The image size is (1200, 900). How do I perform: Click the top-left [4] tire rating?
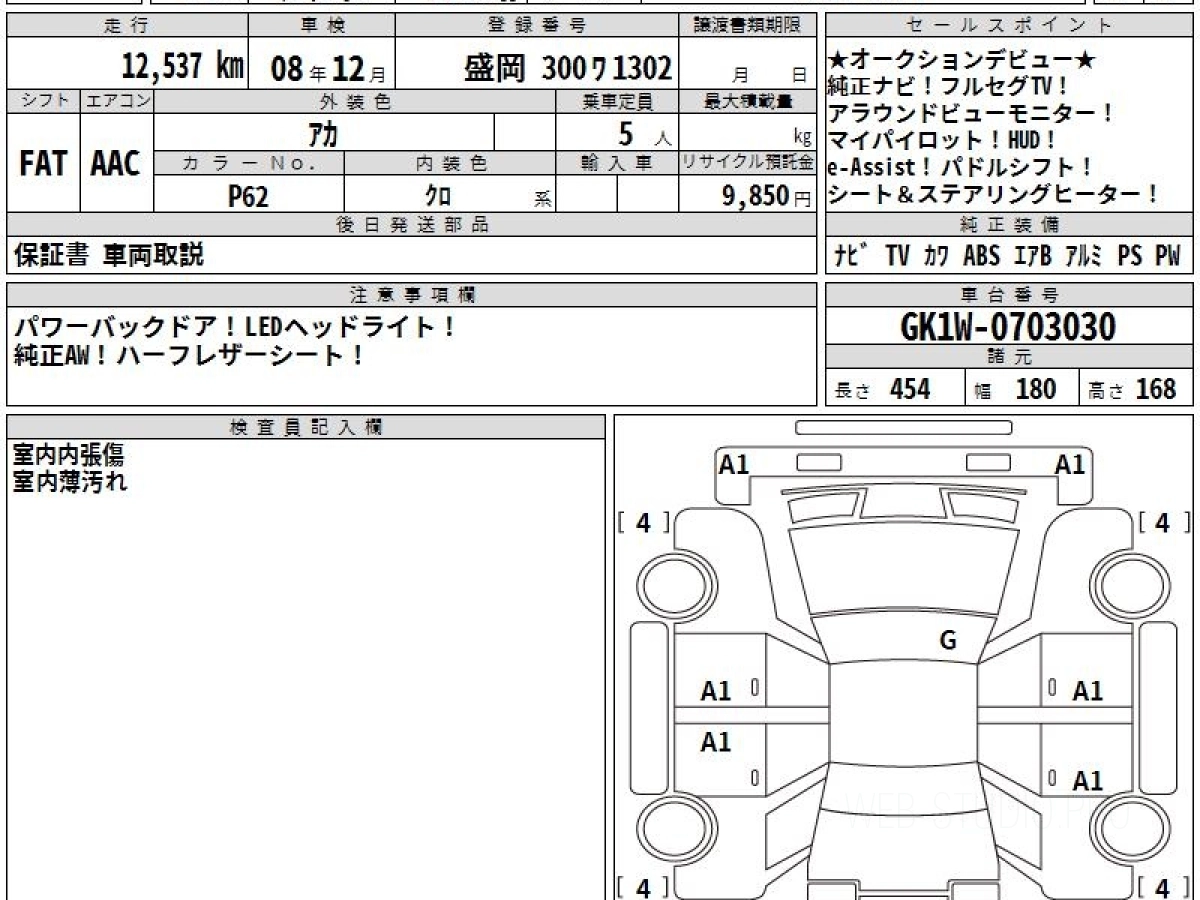pos(643,522)
